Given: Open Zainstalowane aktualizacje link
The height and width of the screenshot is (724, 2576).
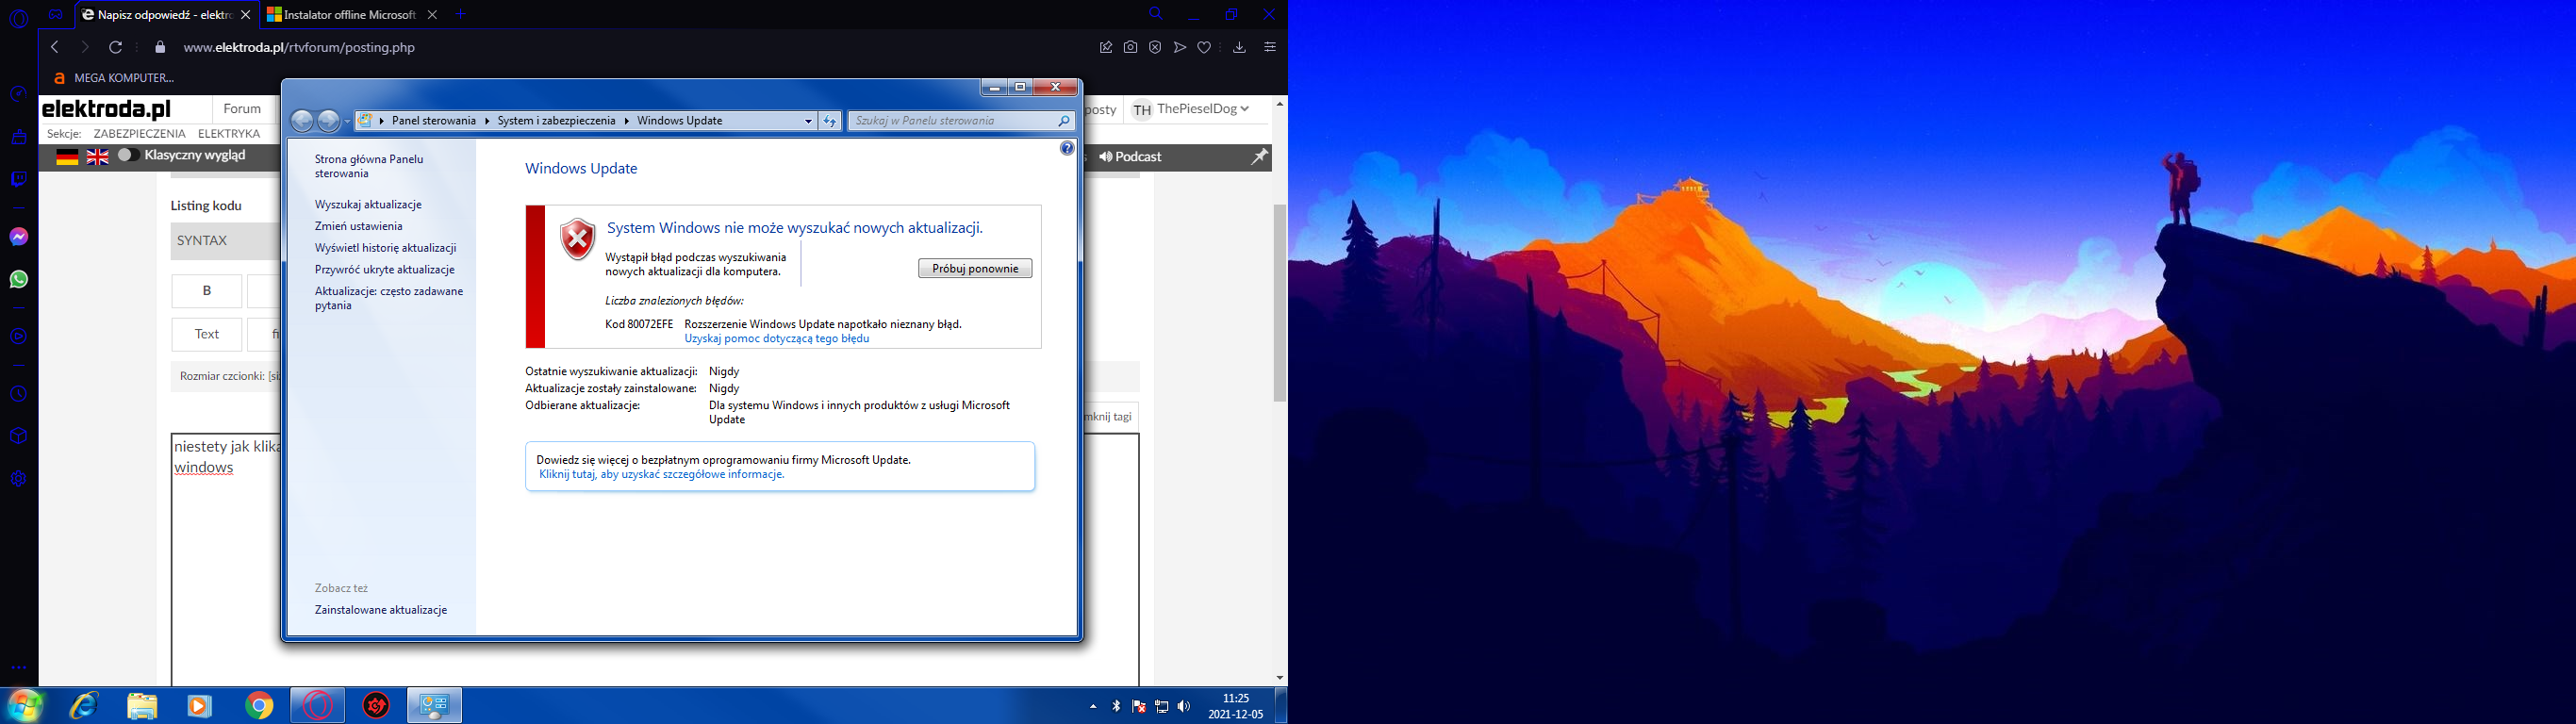Looking at the screenshot, I should point(381,610).
